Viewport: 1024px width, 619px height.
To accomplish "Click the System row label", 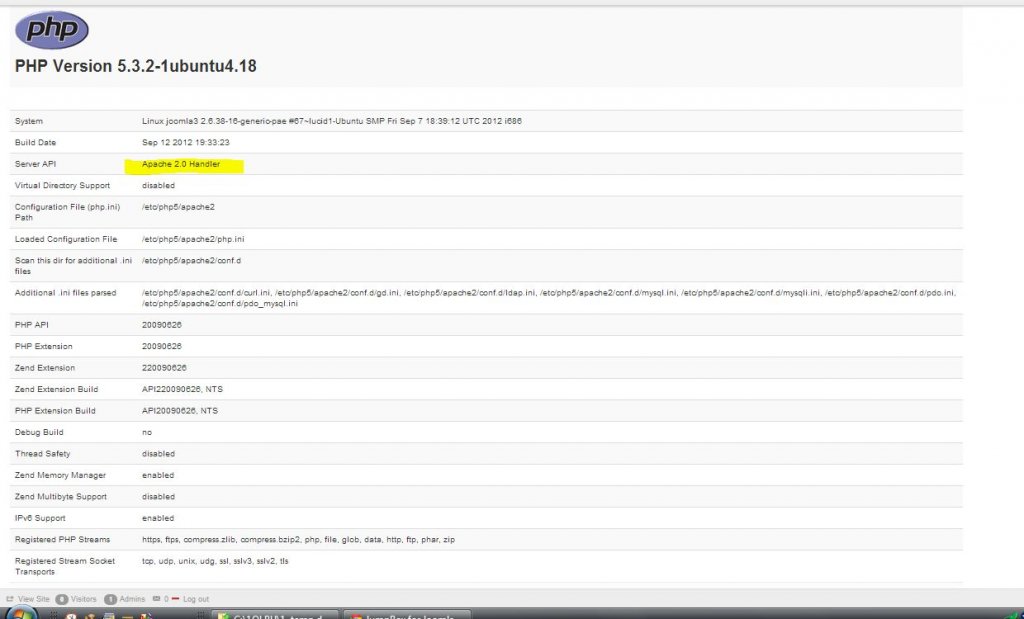I will tap(29, 121).
